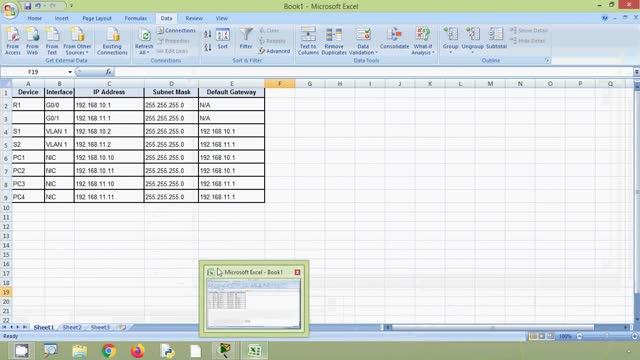Click the horizontal scrollbar
This screenshot has height=360, width=640.
(492, 327)
